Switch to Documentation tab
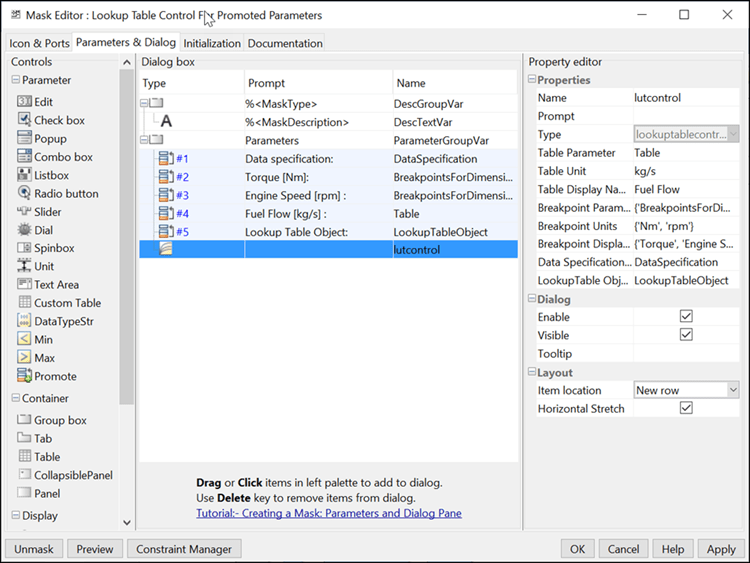 pos(285,44)
